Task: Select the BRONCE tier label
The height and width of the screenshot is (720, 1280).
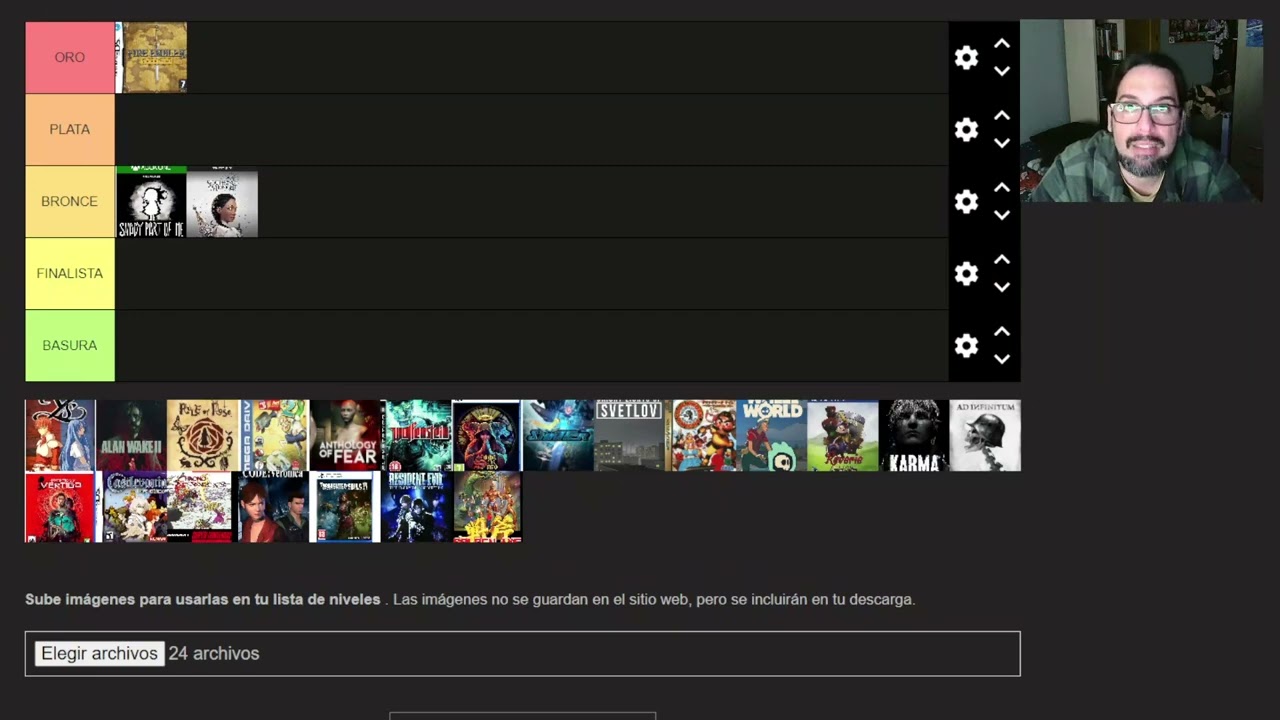Action: tap(70, 202)
